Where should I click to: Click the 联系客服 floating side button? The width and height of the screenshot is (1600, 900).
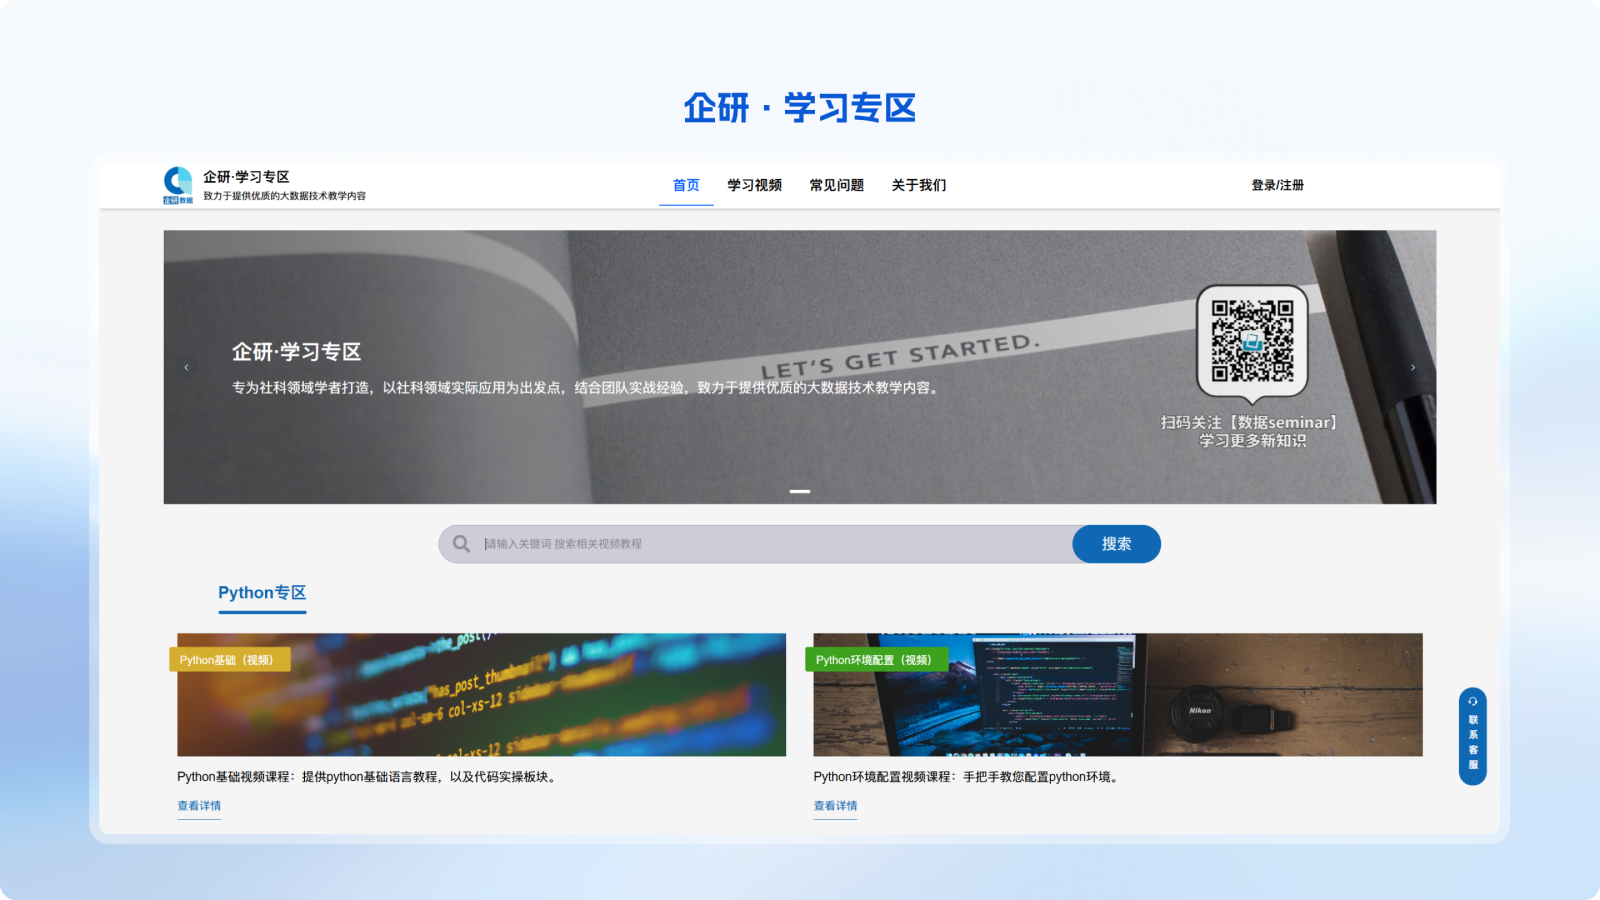pos(1472,736)
